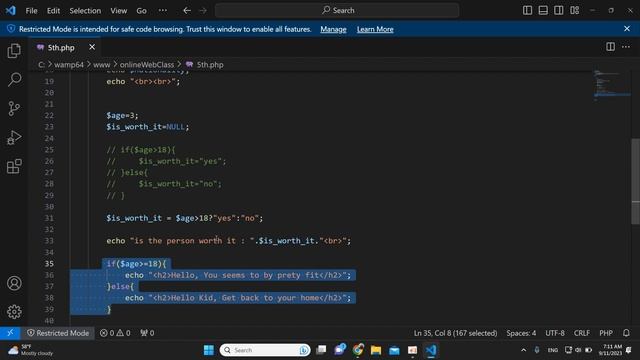
Task: Expand hidden menus with the ellipsis
Action: [x=162, y=11]
